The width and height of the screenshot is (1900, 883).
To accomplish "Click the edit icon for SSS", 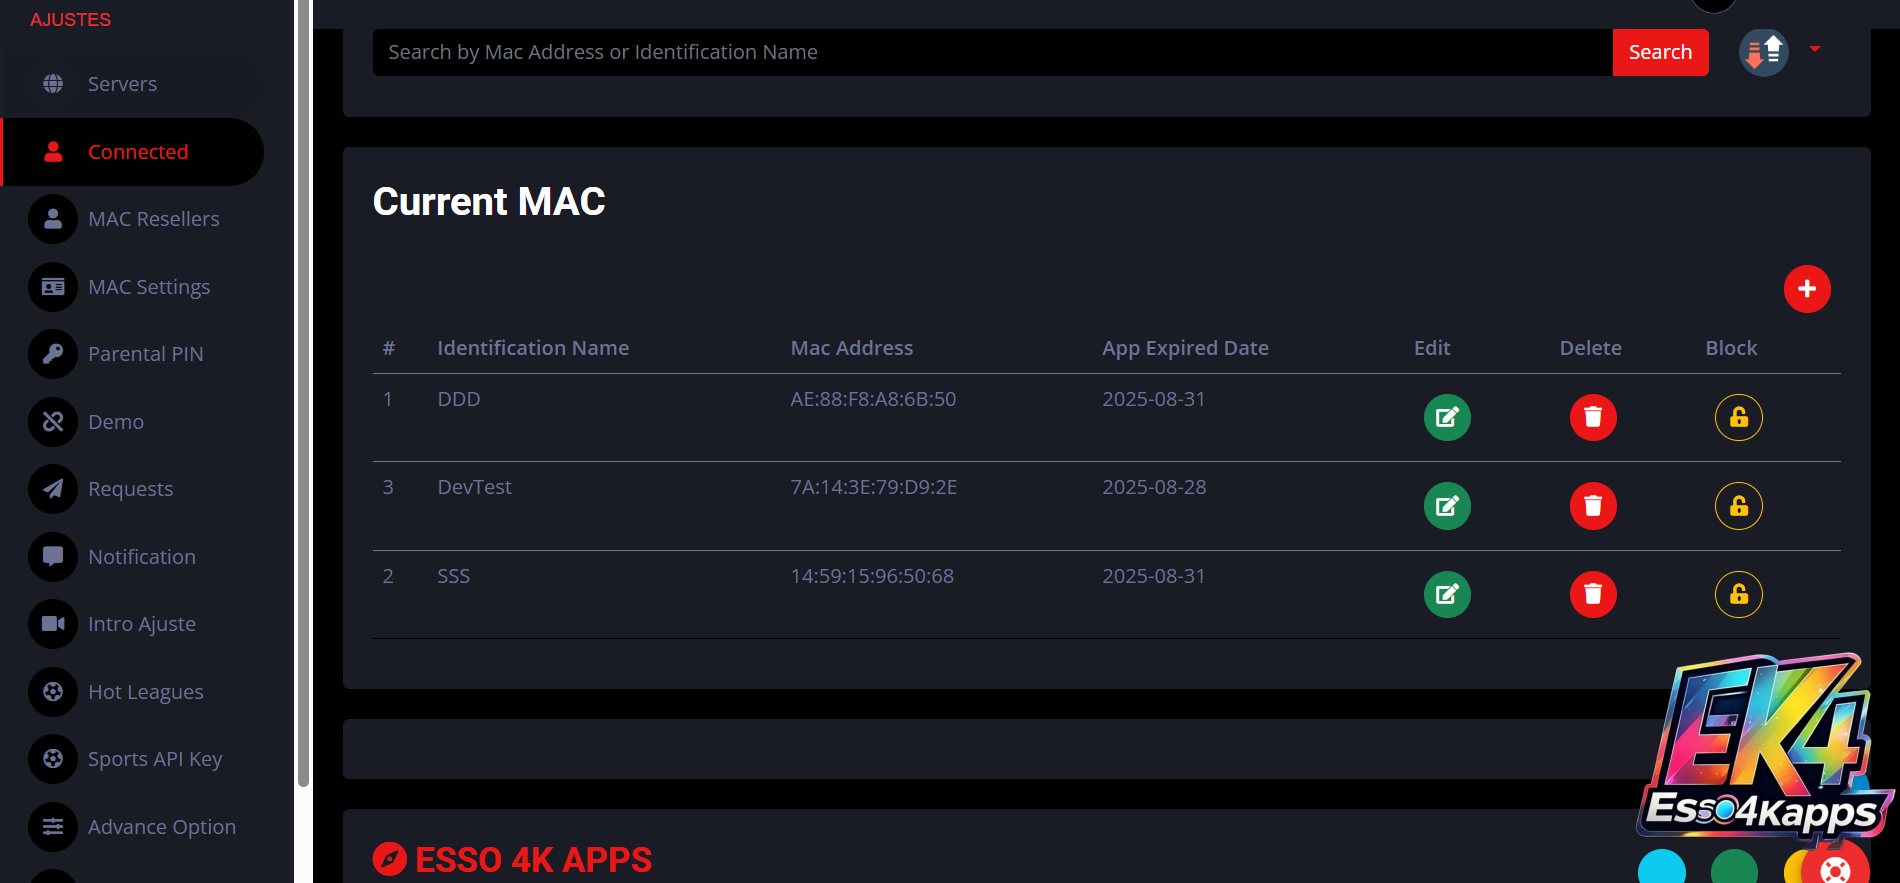I will pos(1446,594).
